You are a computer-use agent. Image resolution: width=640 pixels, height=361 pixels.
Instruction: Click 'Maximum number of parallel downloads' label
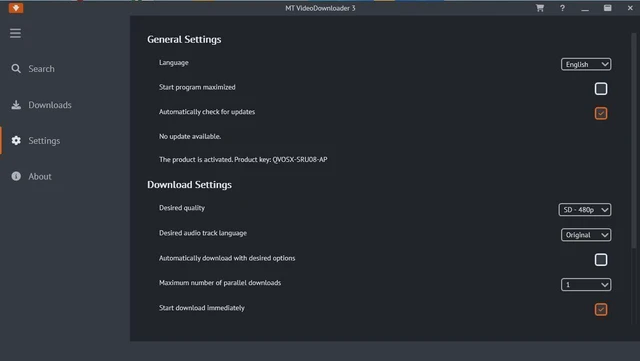[x=220, y=283]
